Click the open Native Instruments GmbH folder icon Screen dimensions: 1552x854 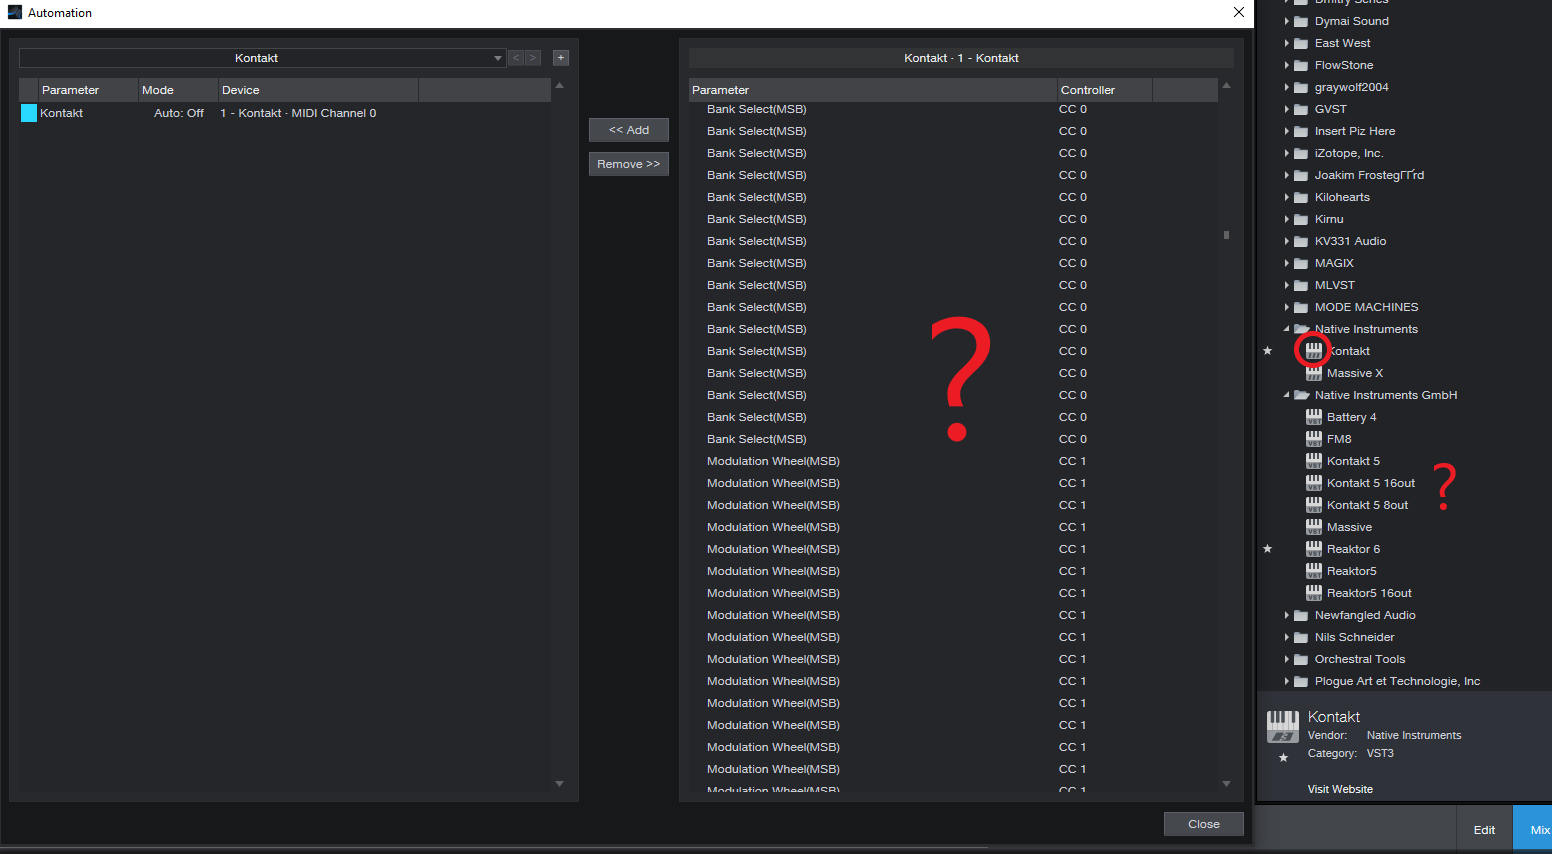1301,395
